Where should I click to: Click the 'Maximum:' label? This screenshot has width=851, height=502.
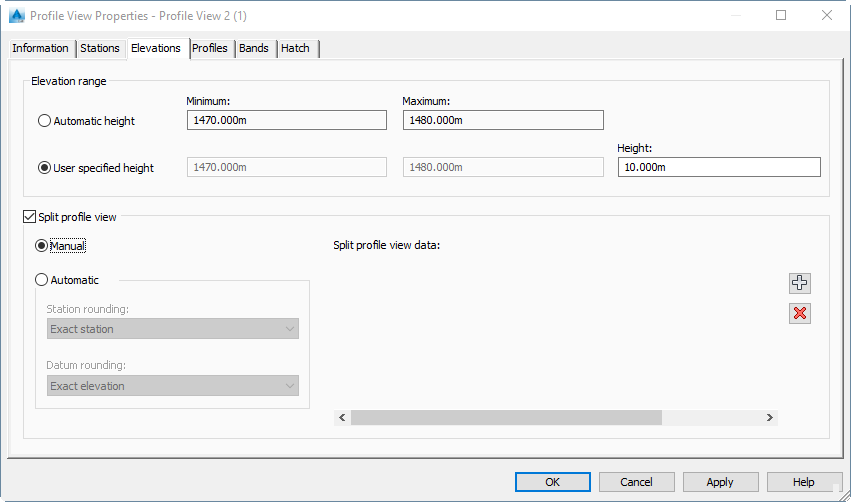pyautogui.click(x=426, y=101)
